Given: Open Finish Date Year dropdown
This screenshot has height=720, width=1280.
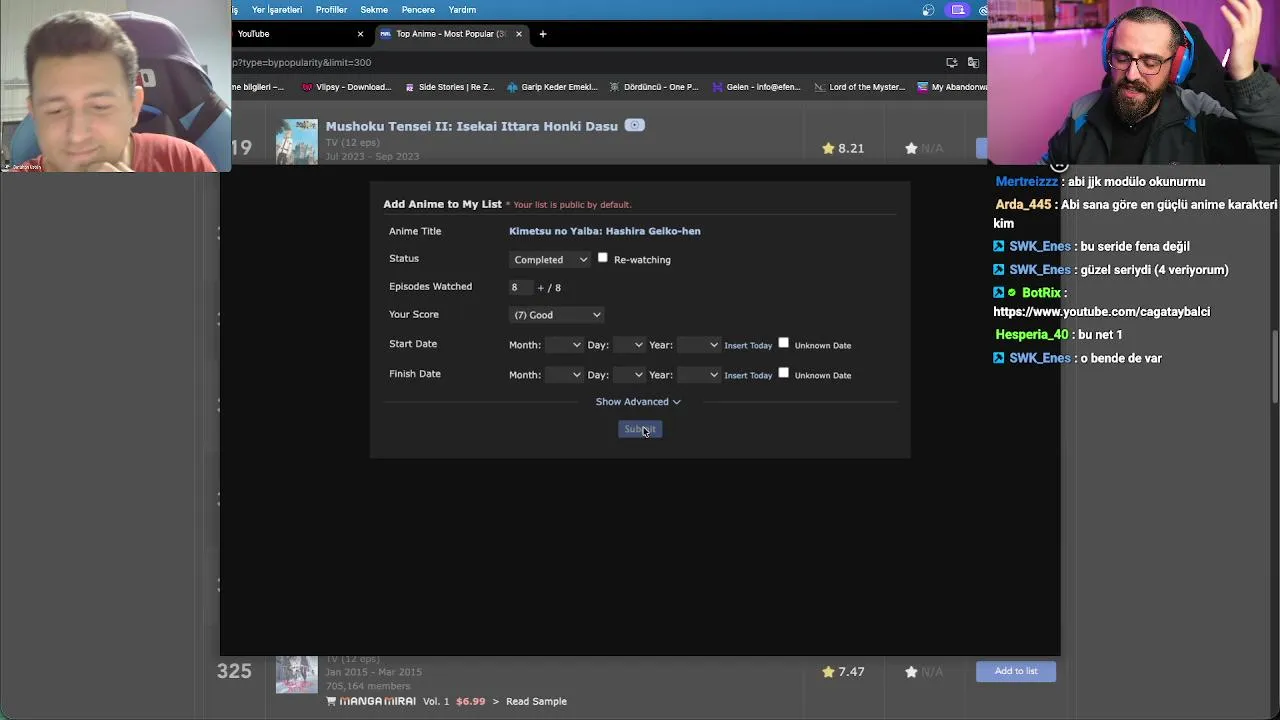Looking at the screenshot, I should (x=698, y=375).
